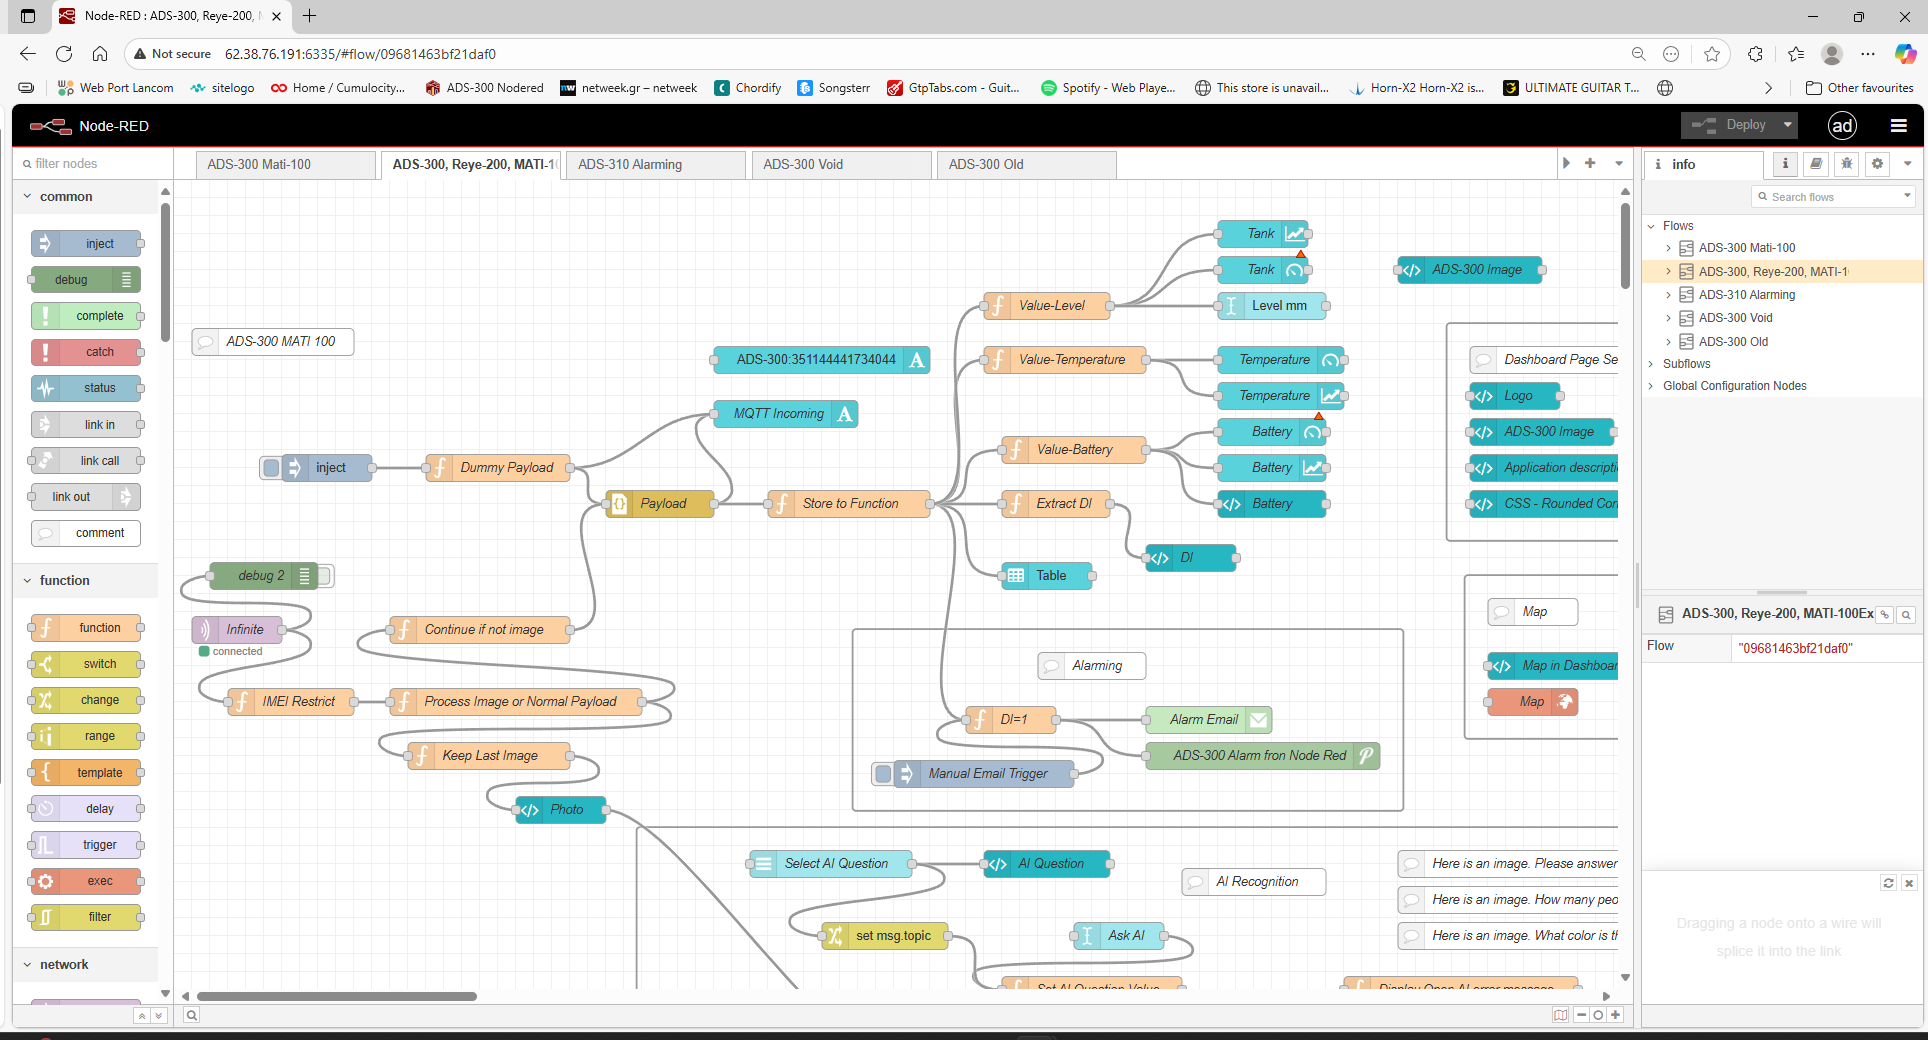
Task: Open the info tab icon in sidebar
Action: pyautogui.click(x=1785, y=164)
